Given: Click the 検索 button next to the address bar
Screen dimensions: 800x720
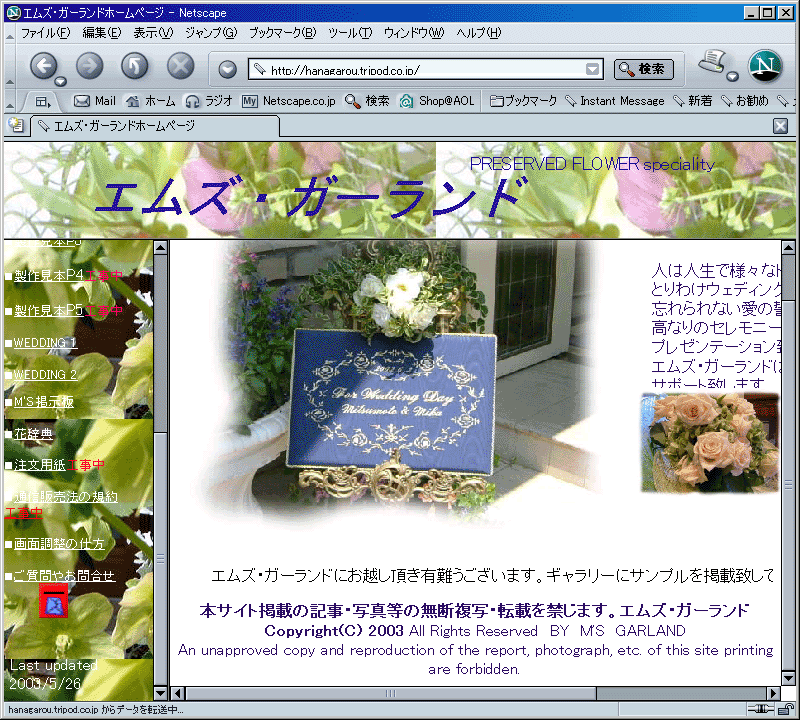Looking at the screenshot, I should pos(644,69).
